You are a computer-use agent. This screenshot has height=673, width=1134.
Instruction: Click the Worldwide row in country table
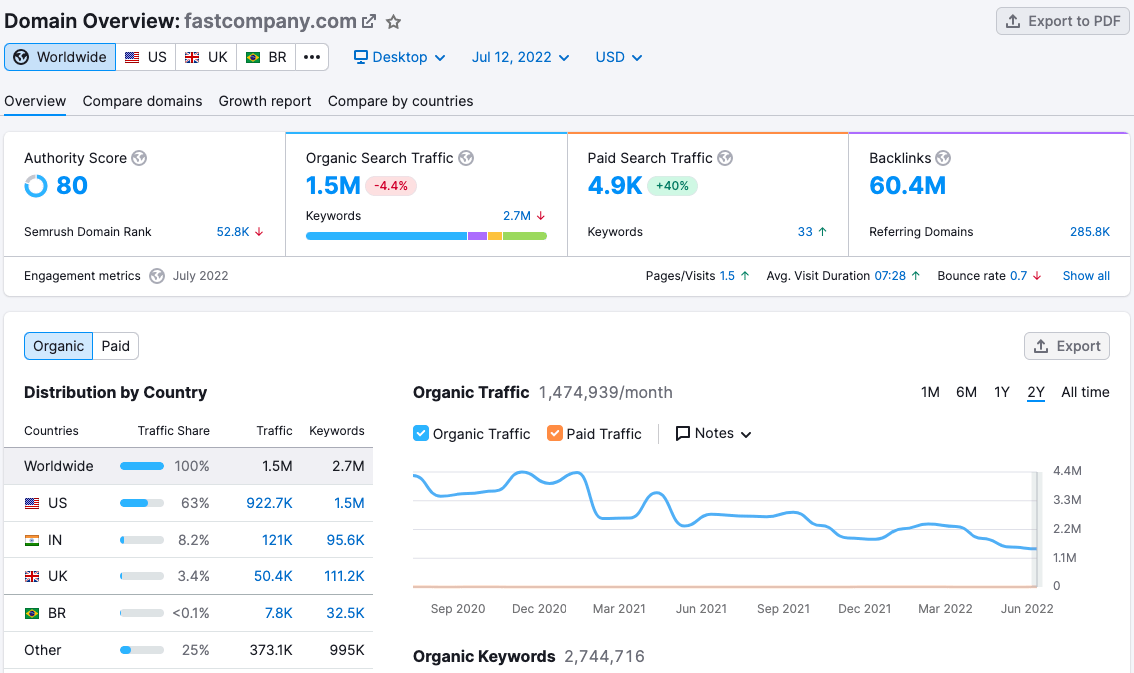[x=189, y=466]
